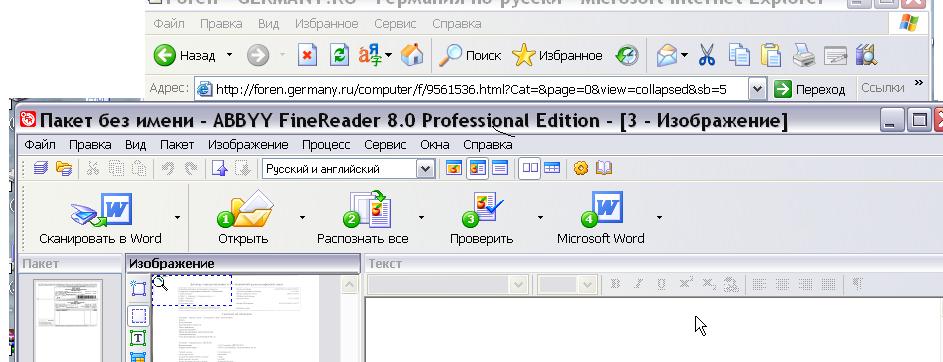The width and height of the screenshot is (943, 362).
Task: Click the Ссылки links bar label
Action: tap(882, 88)
